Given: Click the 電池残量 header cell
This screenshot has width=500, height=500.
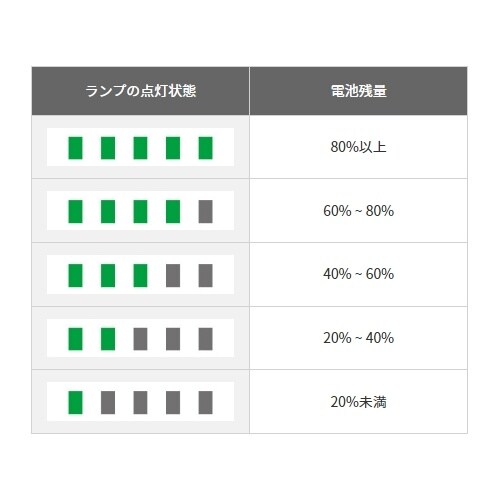Looking at the screenshot, I should 358,91.
